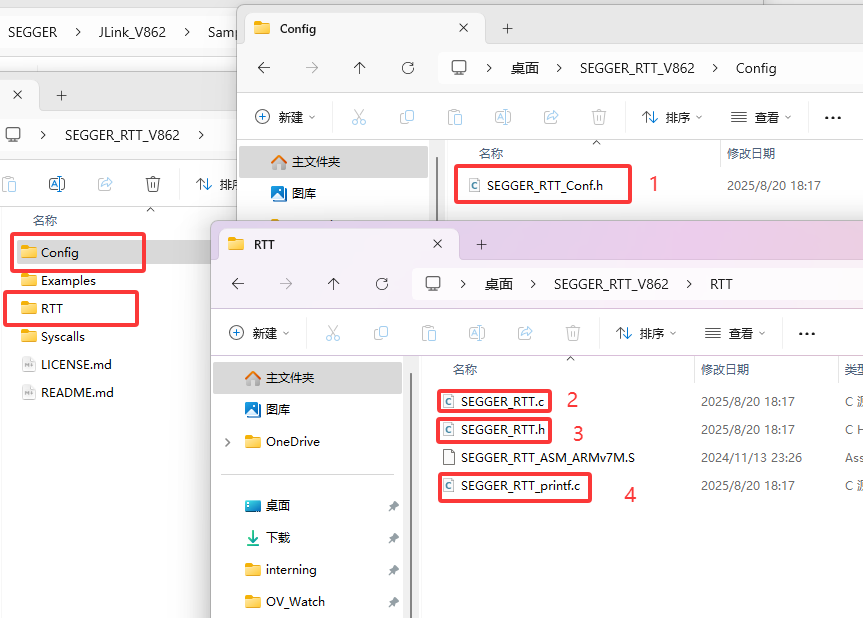Viewport: 863px width, 618px height.
Task: Select the SEGGER_RTT_Conf.h file
Action: pos(544,185)
